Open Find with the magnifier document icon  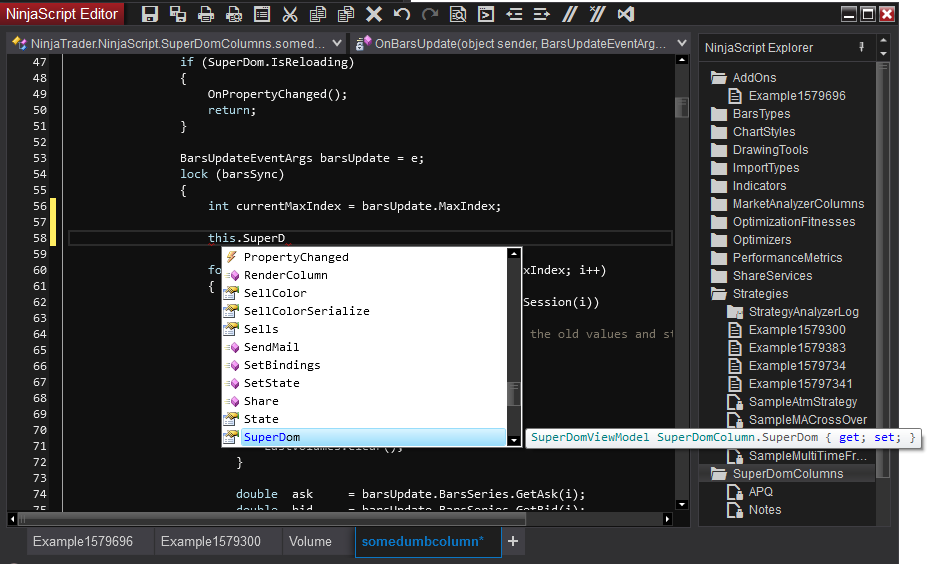click(457, 14)
